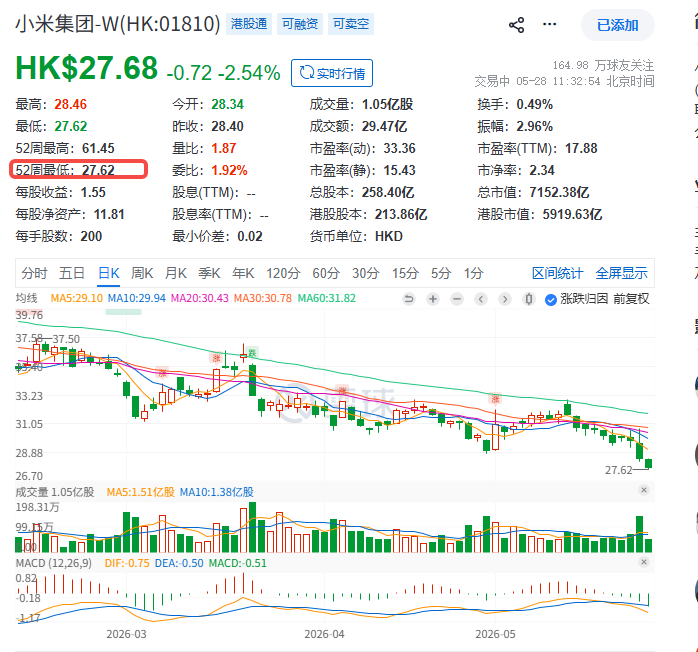Click the HK$27.68 current price
Image resolution: width=698 pixels, height=652 pixels.
pos(87,68)
